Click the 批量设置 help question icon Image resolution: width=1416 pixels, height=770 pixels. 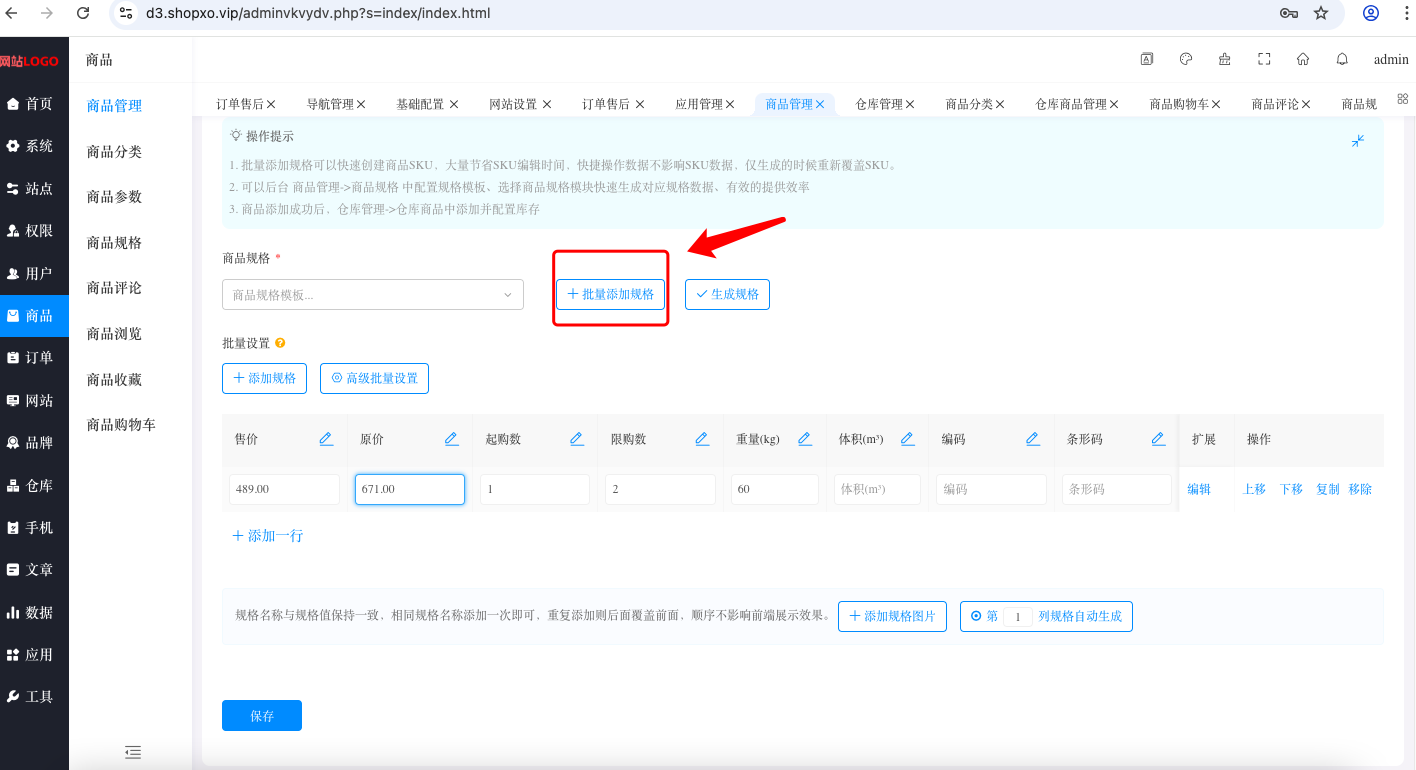coord(280,343)
